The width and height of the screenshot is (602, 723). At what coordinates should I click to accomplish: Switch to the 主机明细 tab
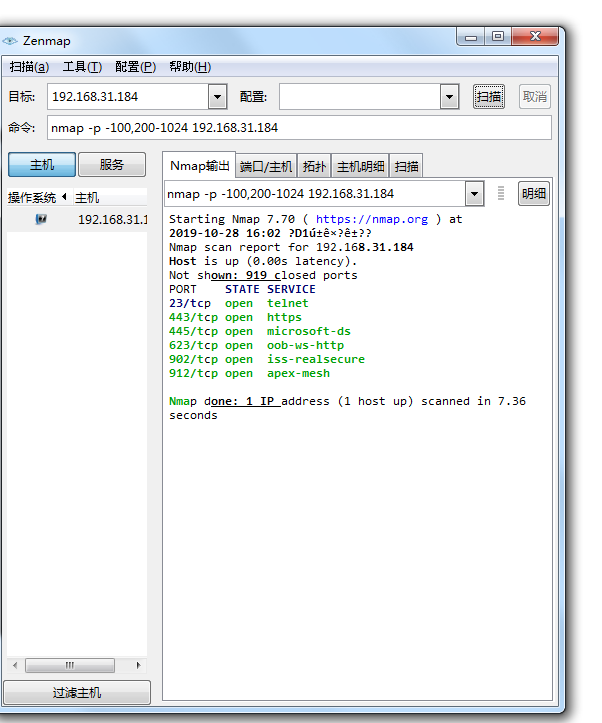pos(360,166)
